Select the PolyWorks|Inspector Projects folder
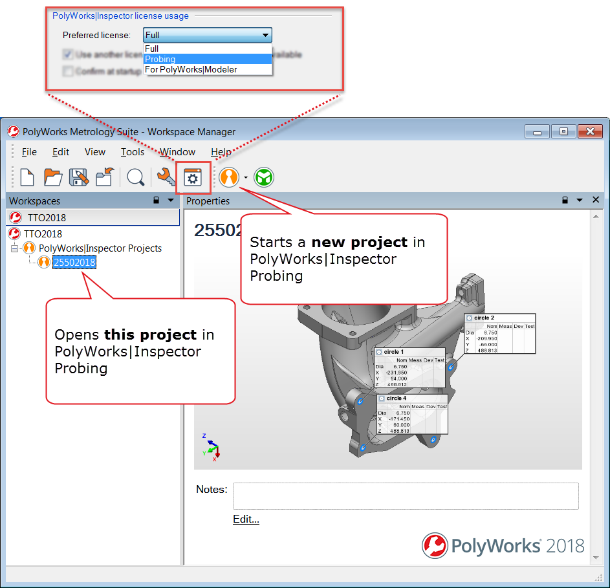 point(100,248)
